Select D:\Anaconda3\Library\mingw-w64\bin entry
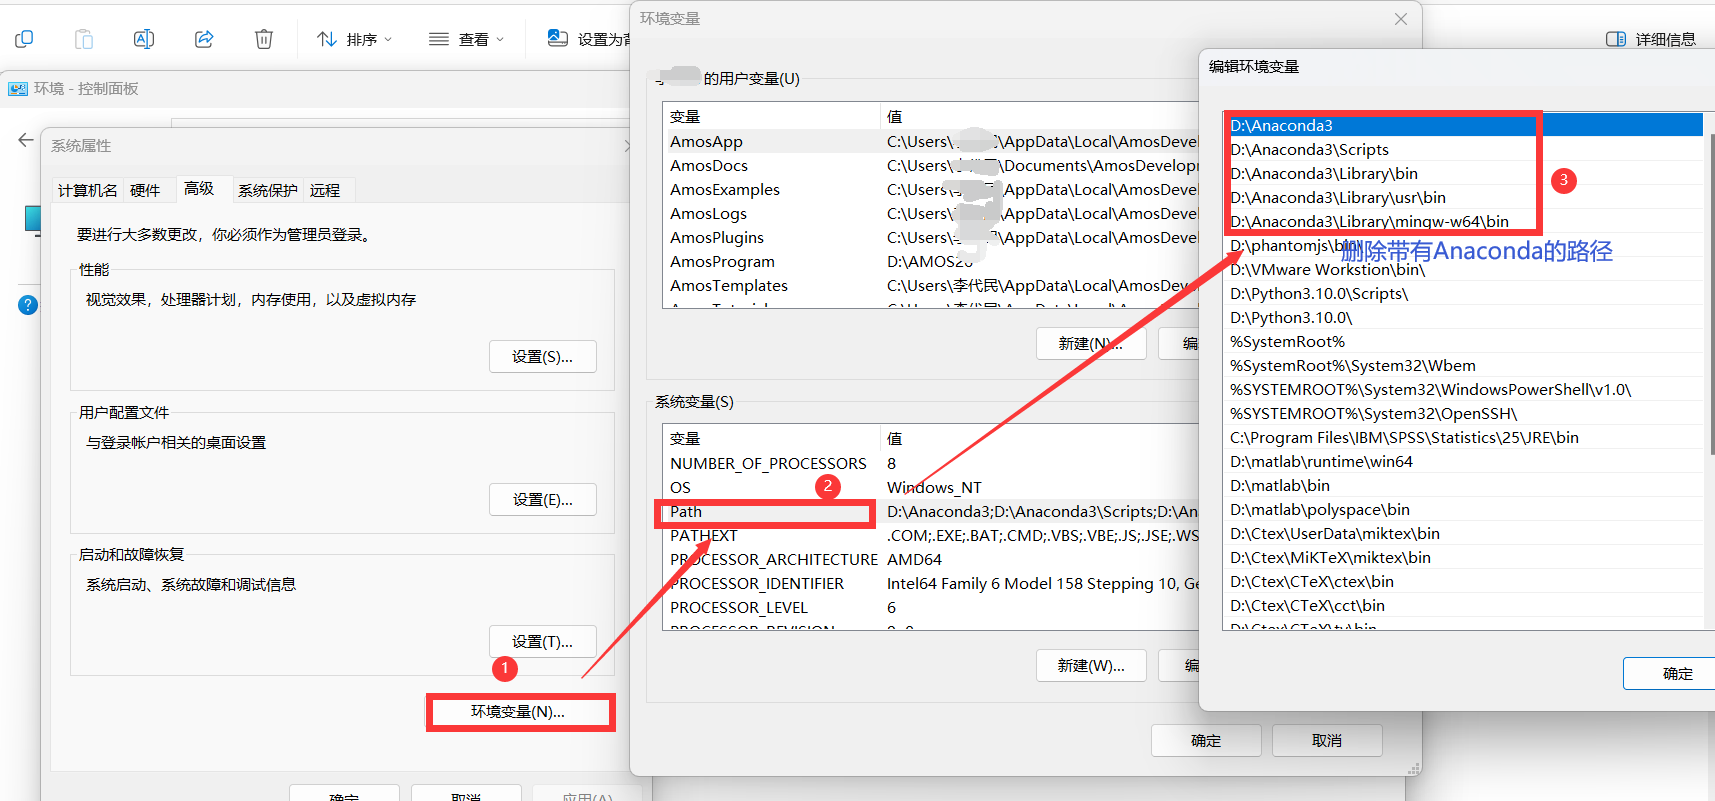The width and height of the screenshot is (1715, 801). (1464, 222)
